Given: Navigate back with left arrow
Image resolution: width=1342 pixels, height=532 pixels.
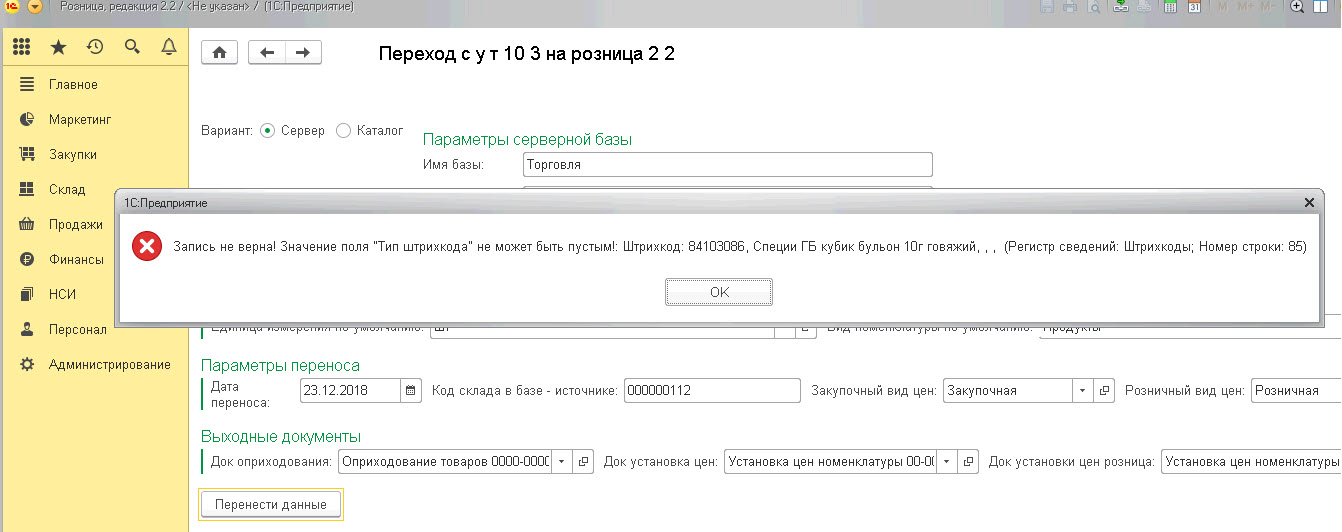Looking at the screenshot, I should click(267, 53).
